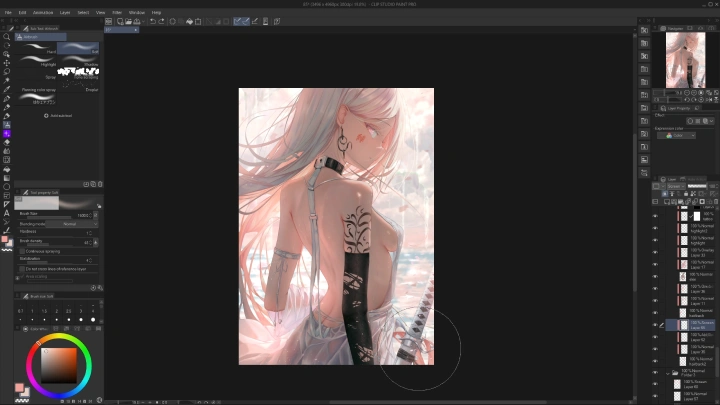The width and height of the screenshot is (720, 405).
Task: Select the Auto select magic wand tool
Action: pyautogui.click(x=6, y=80)
